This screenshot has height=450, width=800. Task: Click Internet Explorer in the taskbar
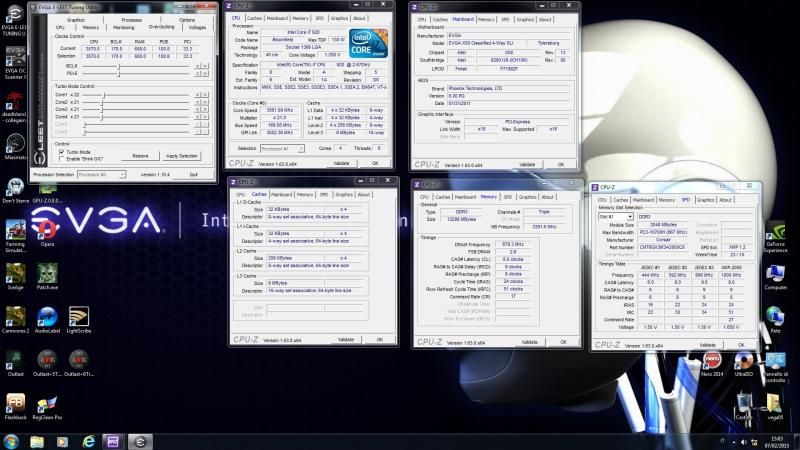pos(88,440)
